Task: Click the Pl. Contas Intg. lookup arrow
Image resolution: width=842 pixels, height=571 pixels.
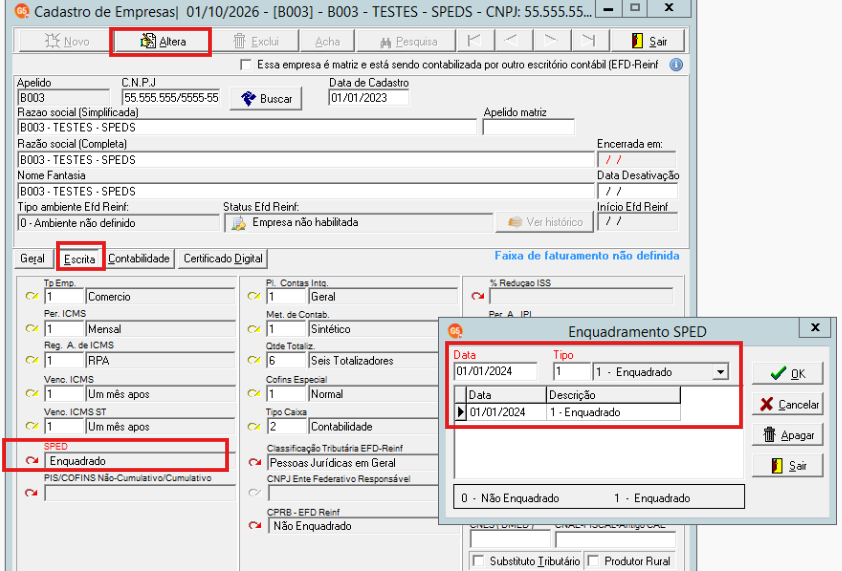Action: pos(254,296)
